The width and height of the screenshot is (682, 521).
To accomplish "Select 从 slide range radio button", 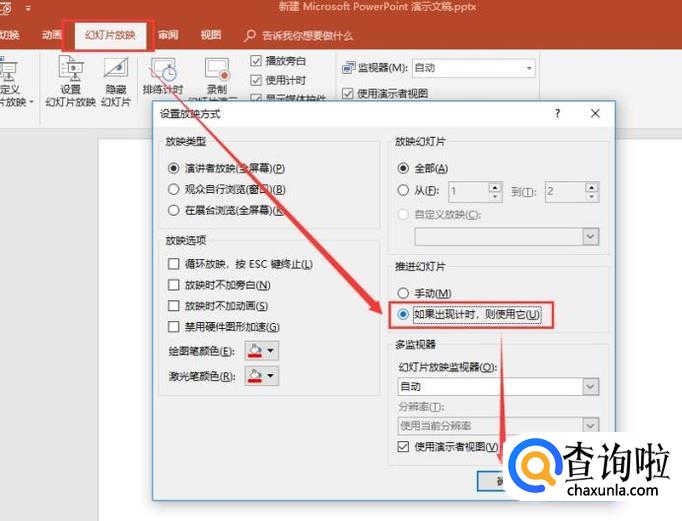I will [403, 190].
